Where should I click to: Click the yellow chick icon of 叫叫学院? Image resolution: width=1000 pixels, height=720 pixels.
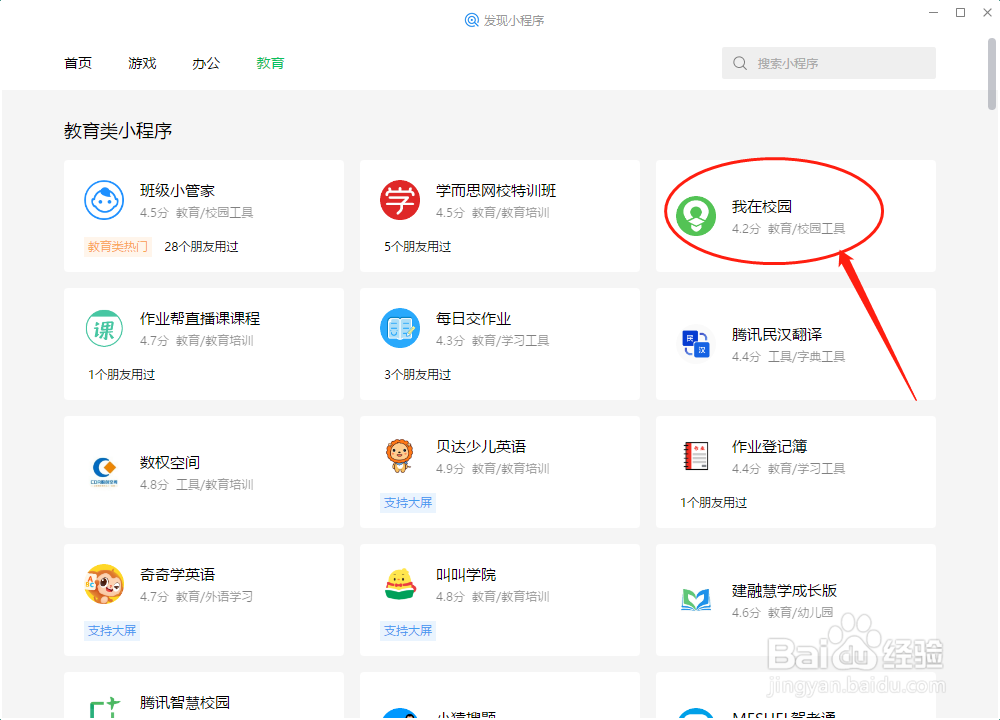pos(400,584)
